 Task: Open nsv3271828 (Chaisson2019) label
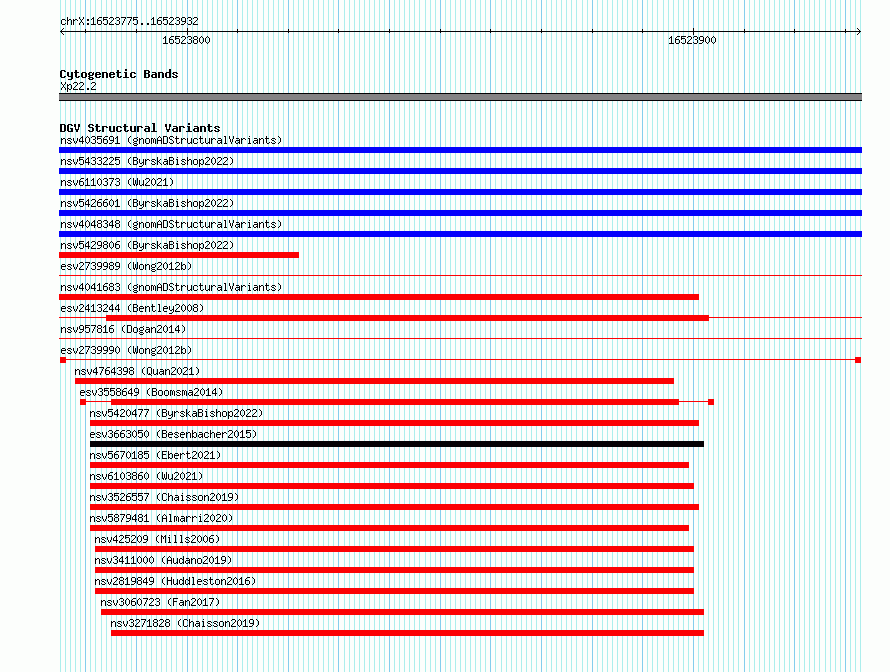[x=185, y=623]
